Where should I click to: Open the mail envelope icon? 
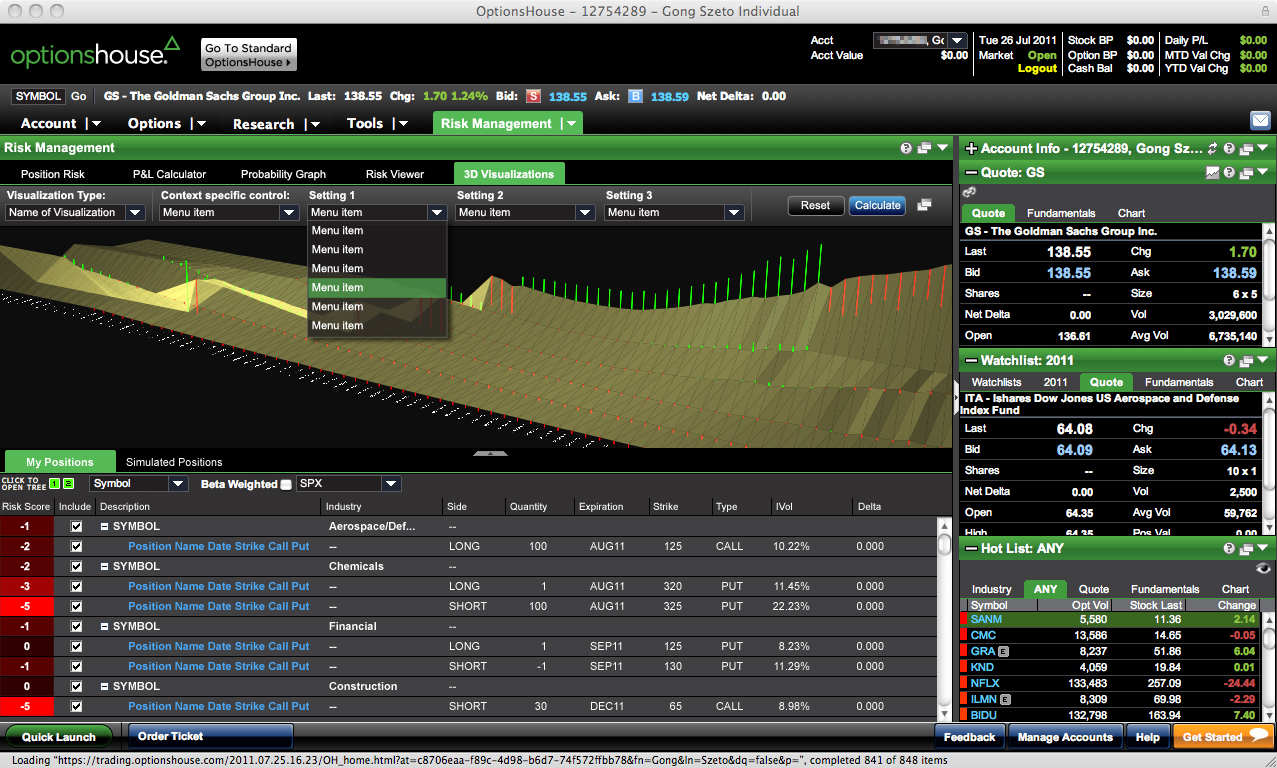(1260, 121)
